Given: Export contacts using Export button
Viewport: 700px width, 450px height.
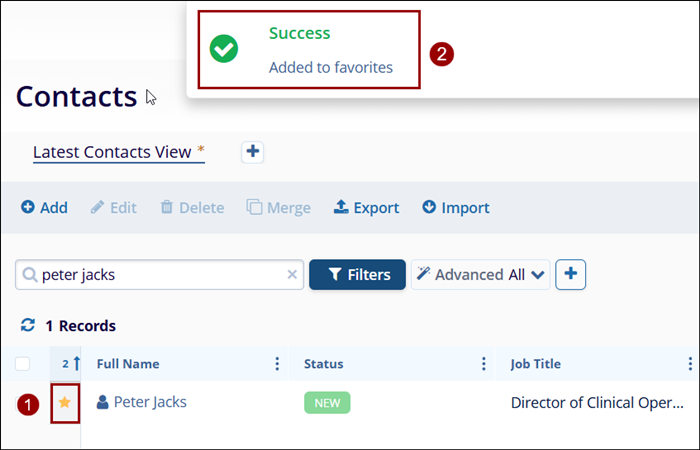Looking at the screenshot, I should tap(366, 208).
